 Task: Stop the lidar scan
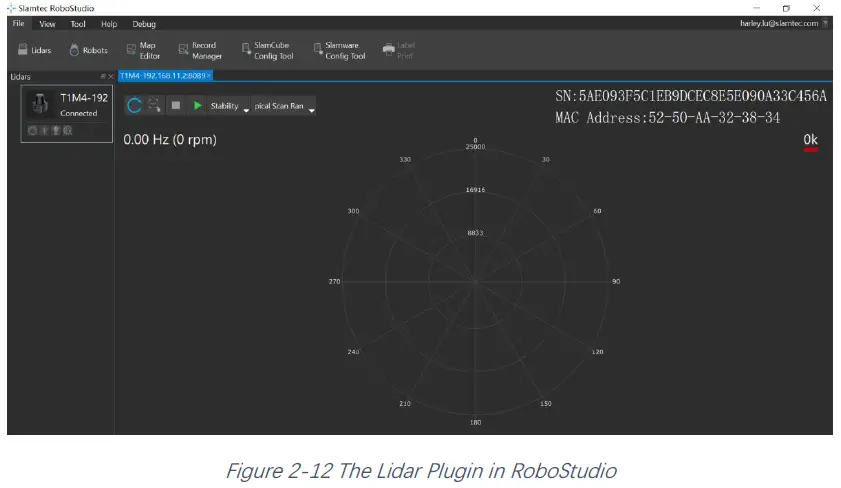(x=175, y=106)
